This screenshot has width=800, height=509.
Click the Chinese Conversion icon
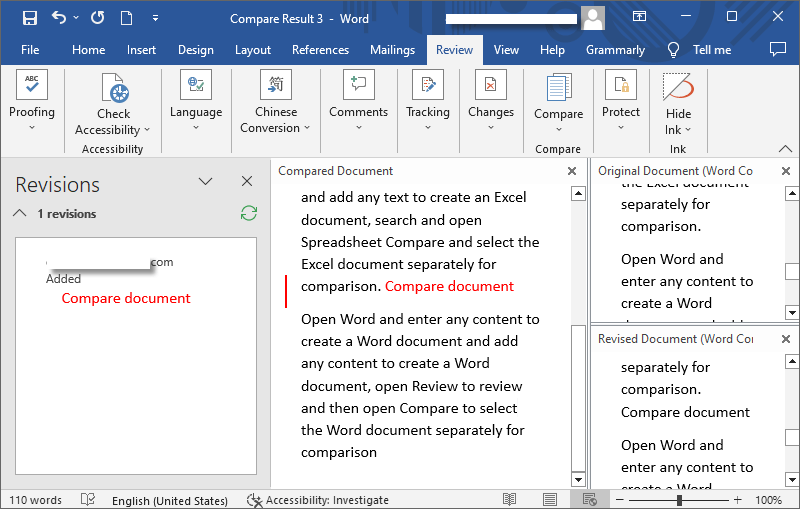pos(276,84)
